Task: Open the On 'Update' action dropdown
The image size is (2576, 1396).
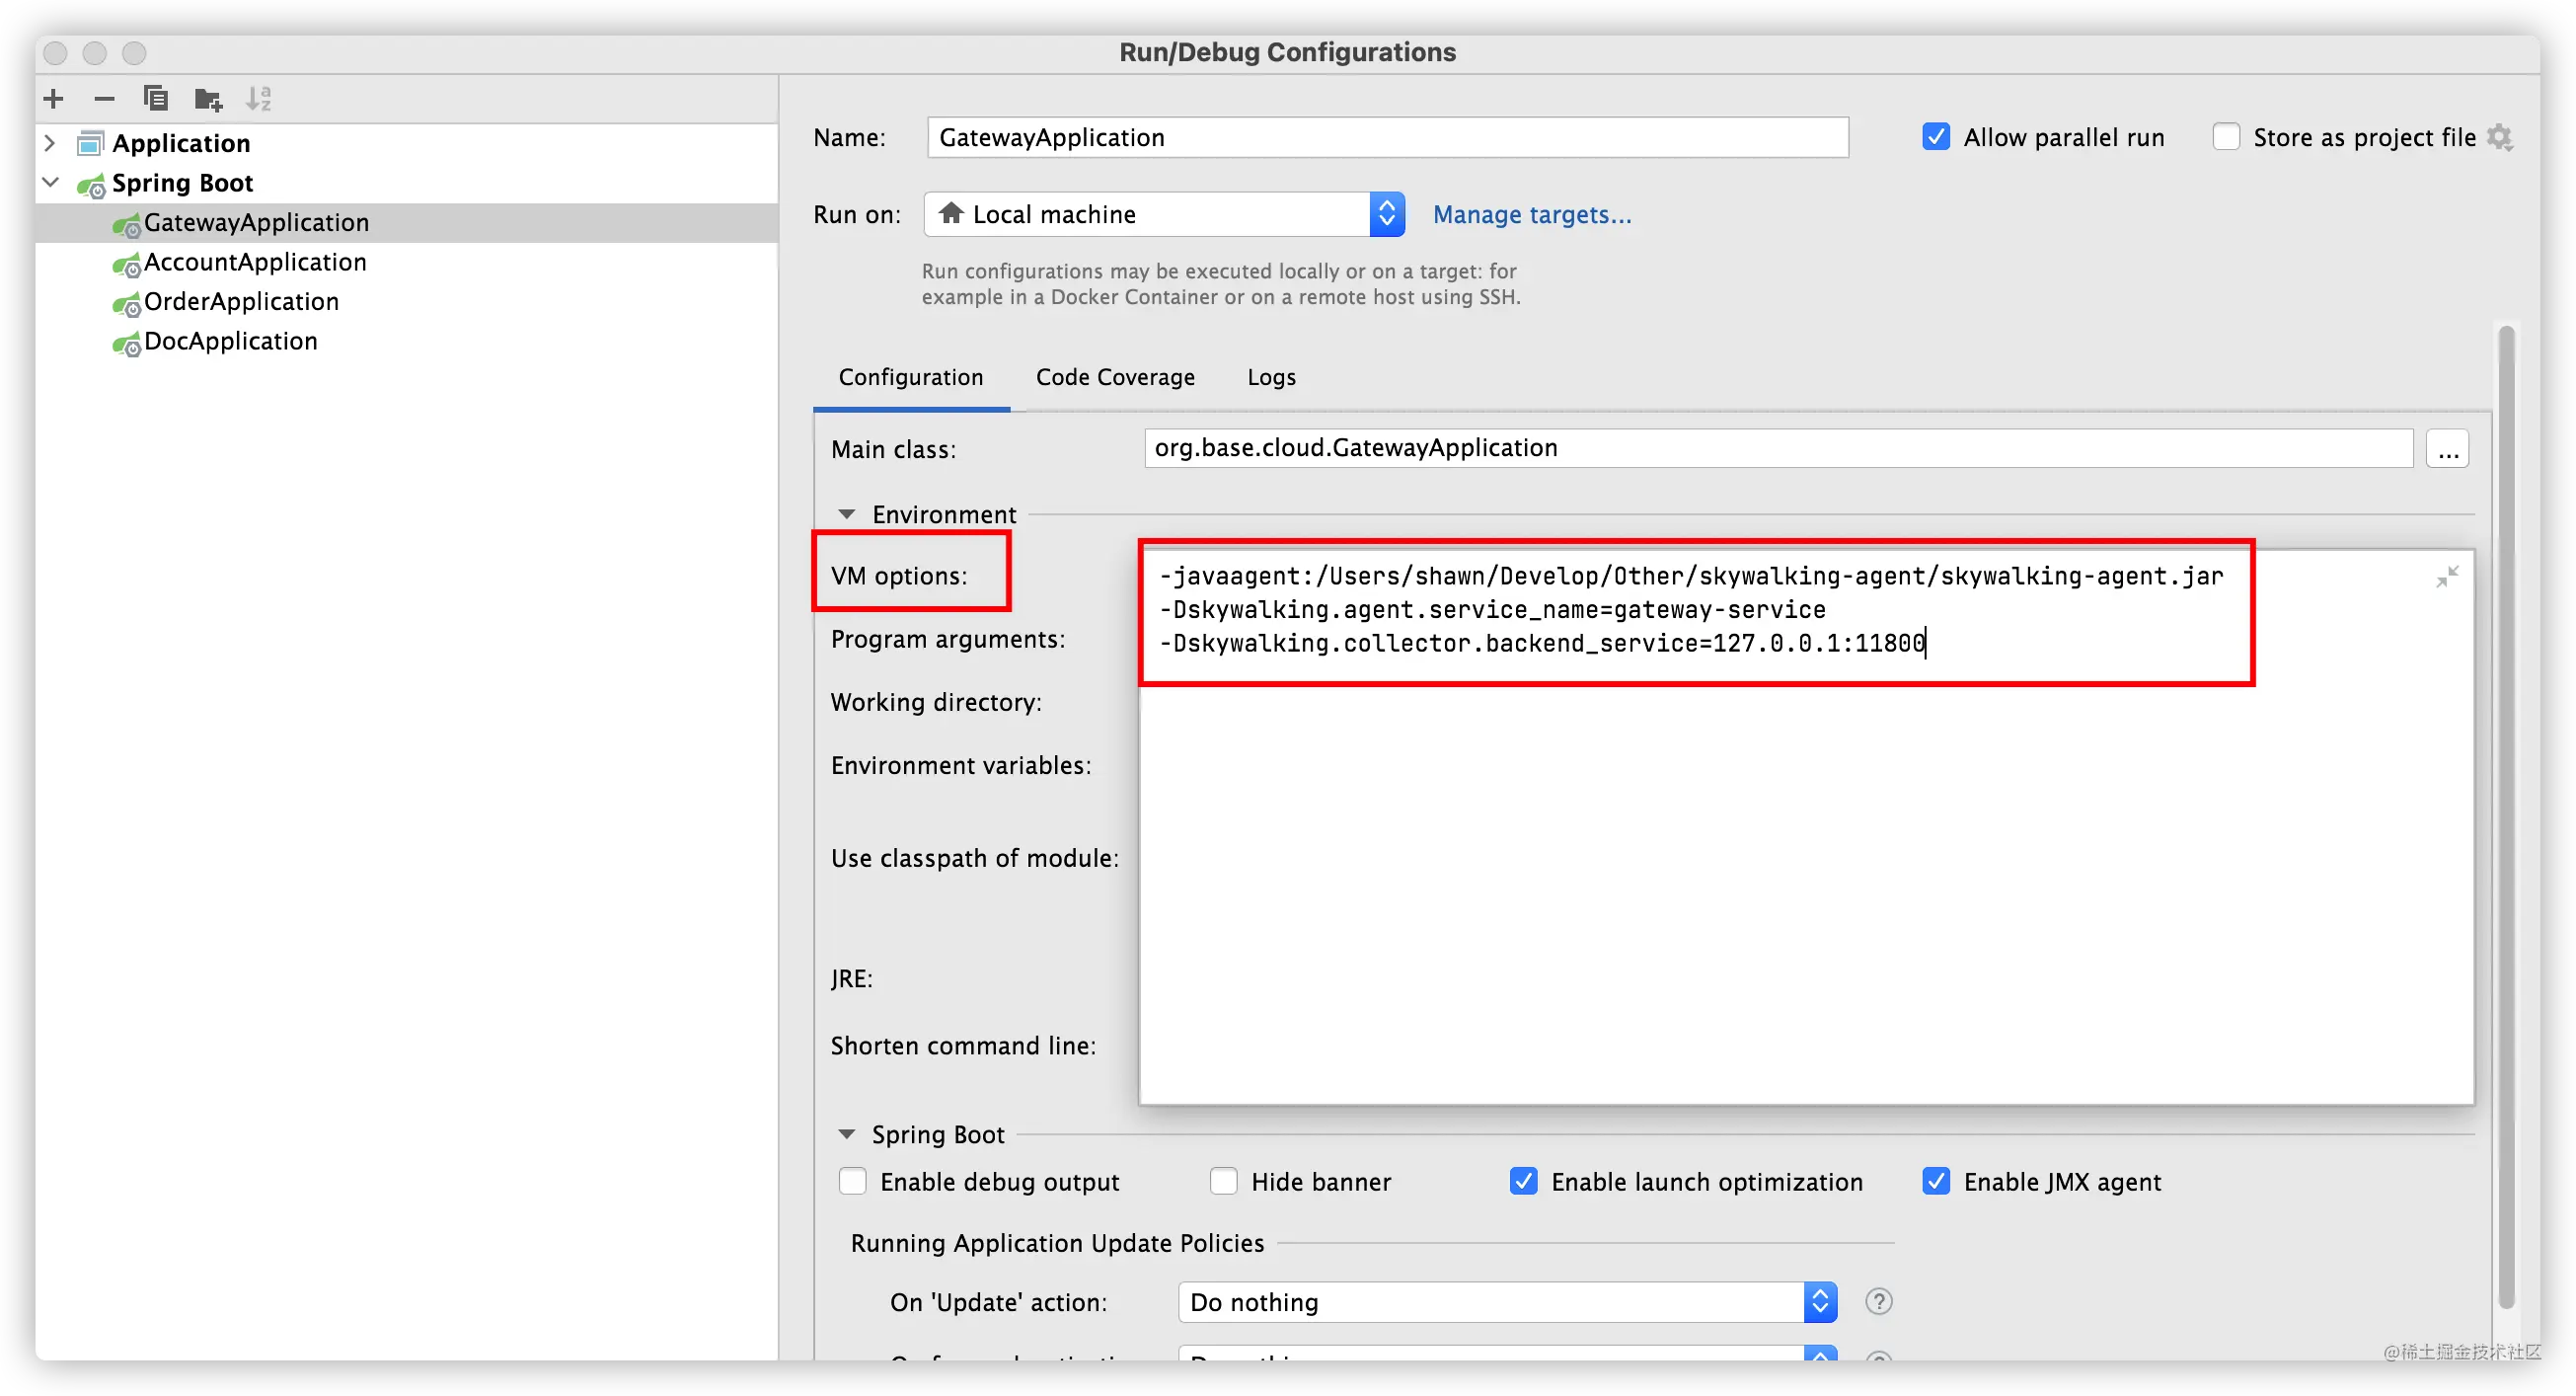Action: (1507, 1302)
